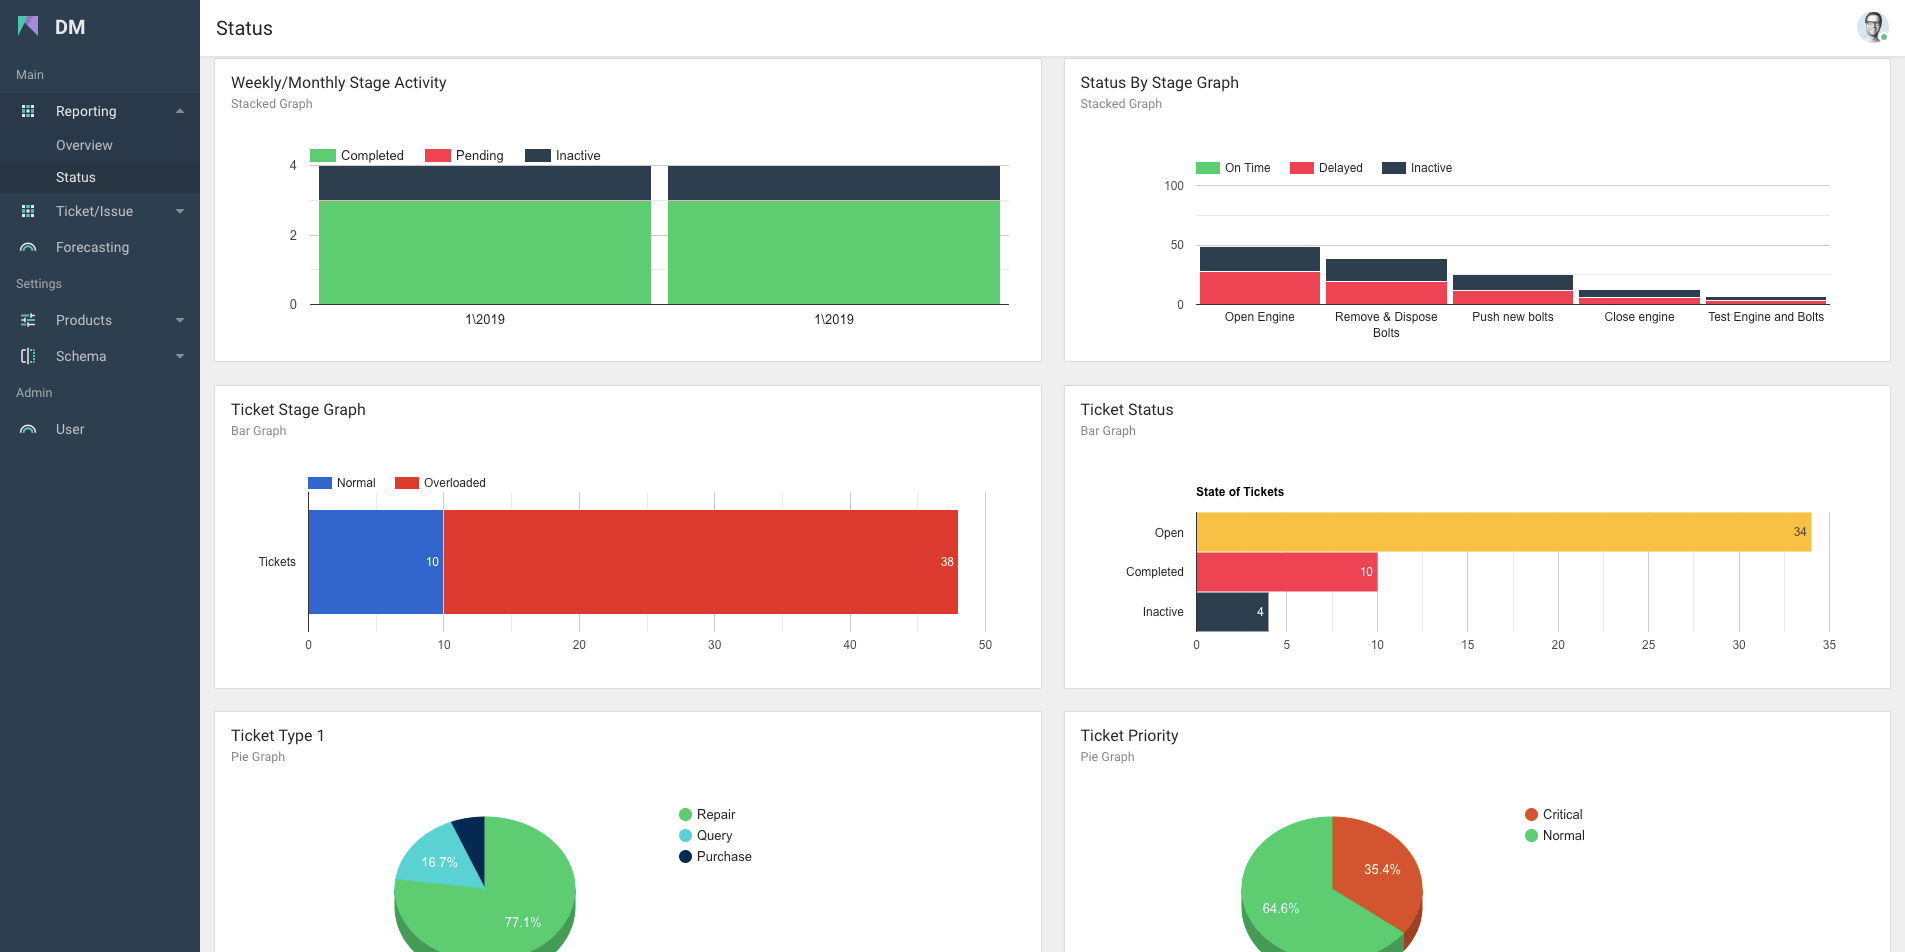This screenshot has height=952, width=1905.
Task: Switch to the Overview page in sidebar
Action: tap(84, 145)
